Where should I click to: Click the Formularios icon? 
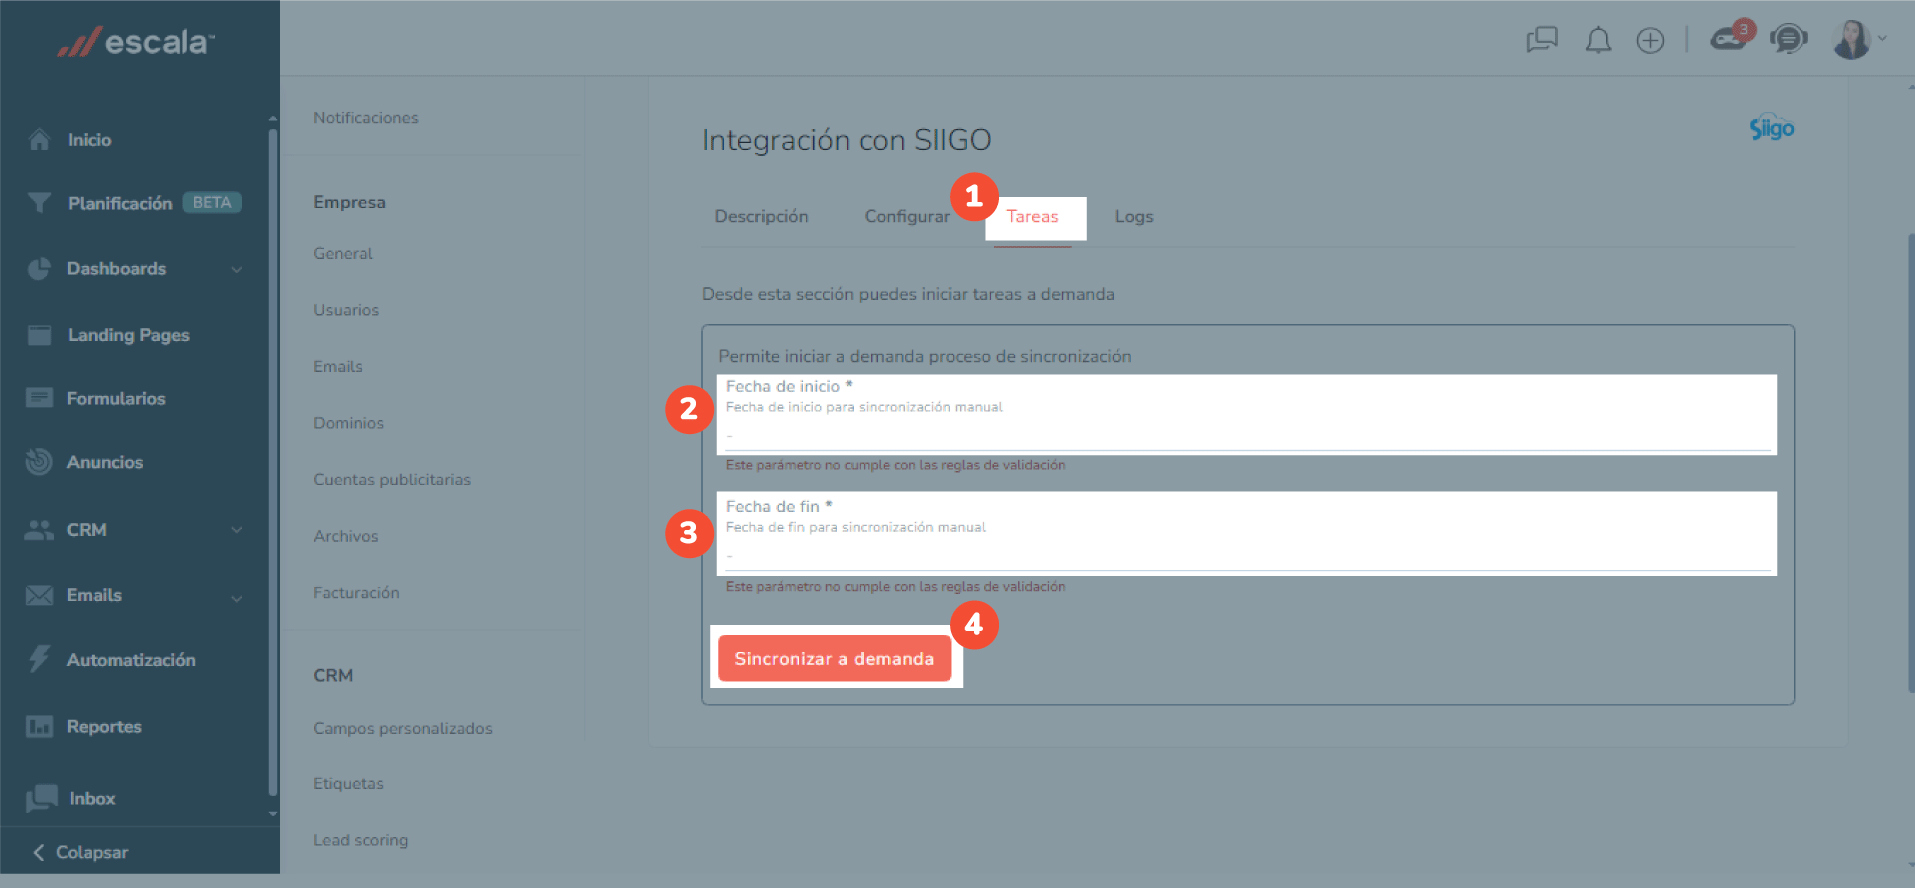[39, 398]
